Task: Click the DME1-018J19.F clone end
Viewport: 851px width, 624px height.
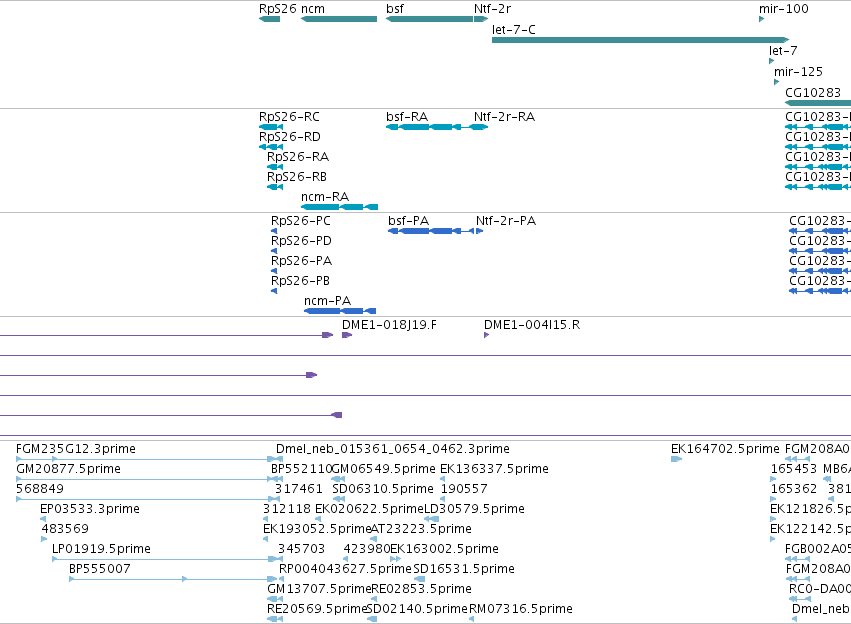Action: [347, 335]
